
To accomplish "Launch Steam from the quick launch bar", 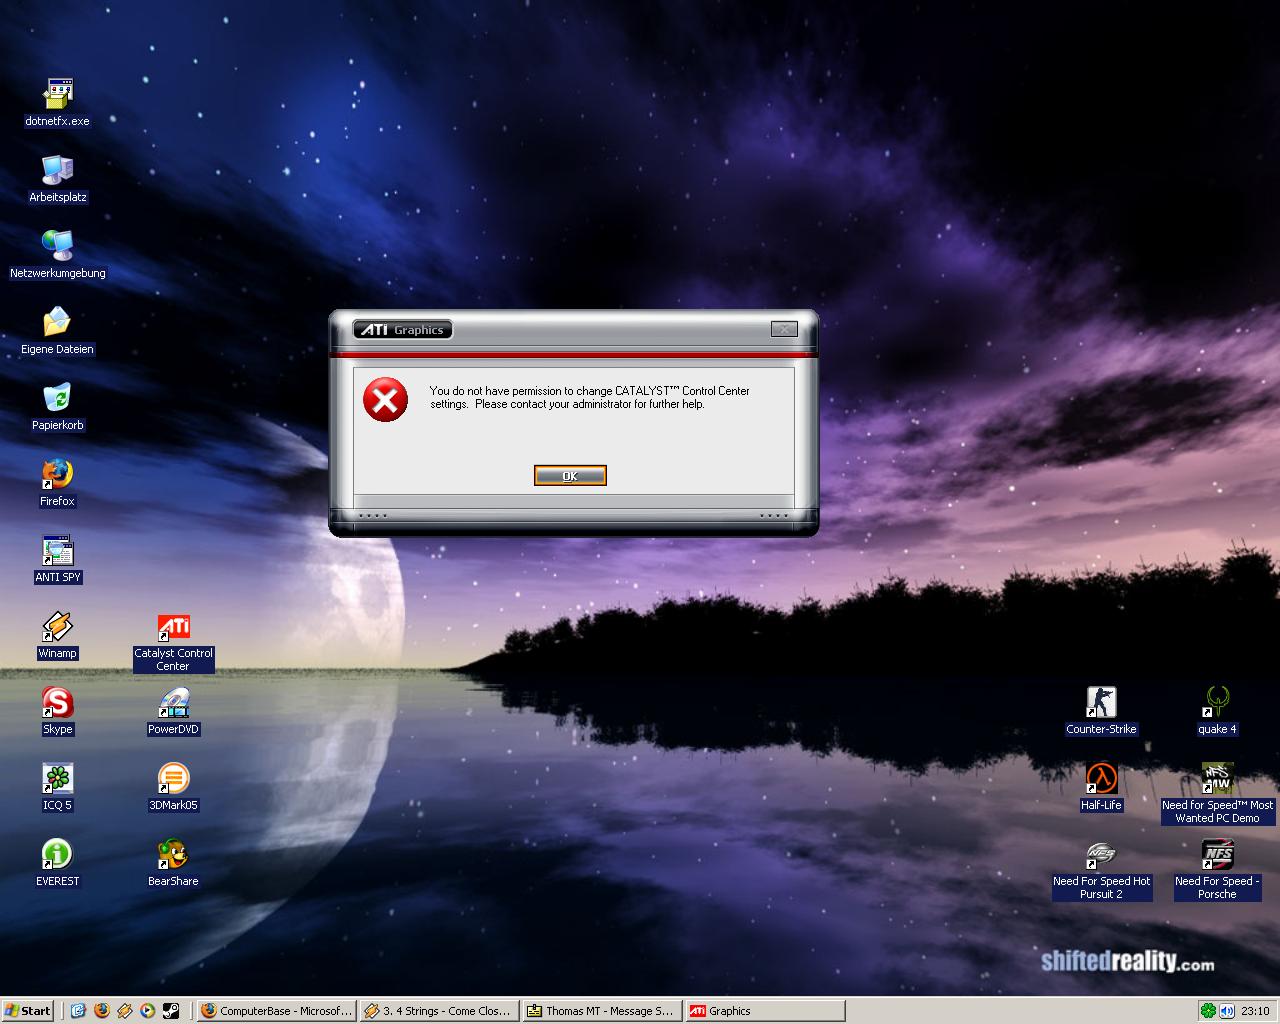I will pyautogui.click(x=171, y=1011).
